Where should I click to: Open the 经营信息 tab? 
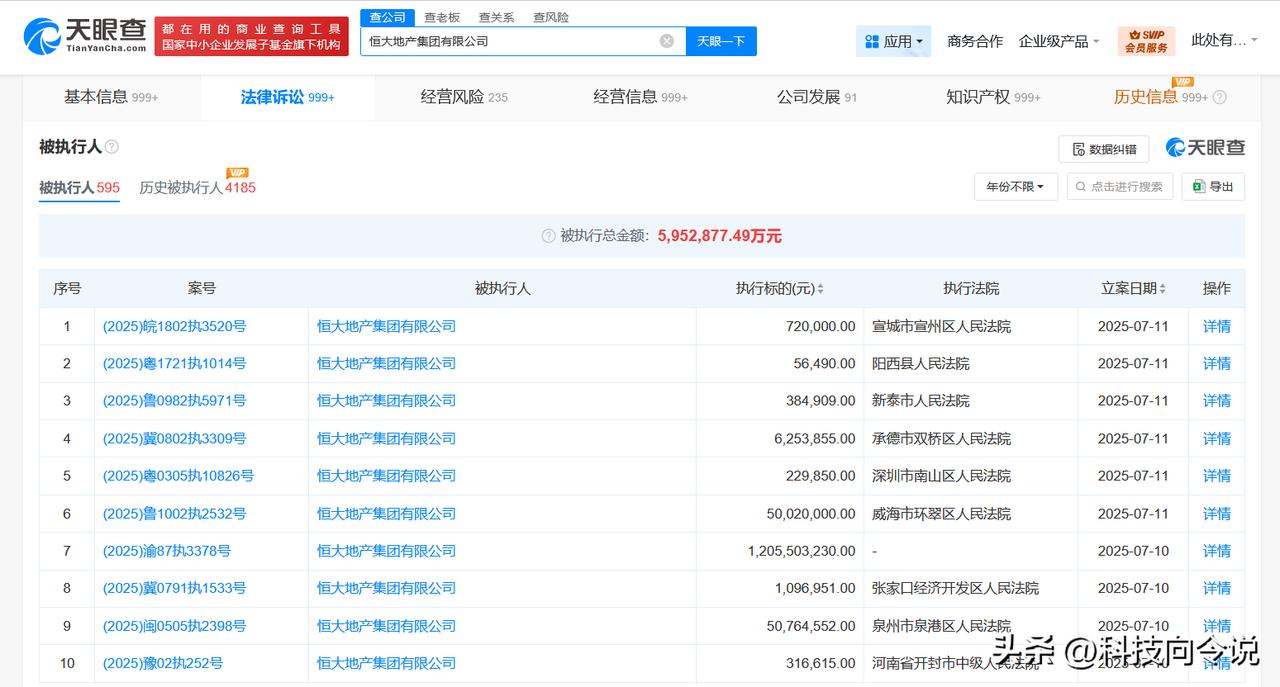coord(641,97)
